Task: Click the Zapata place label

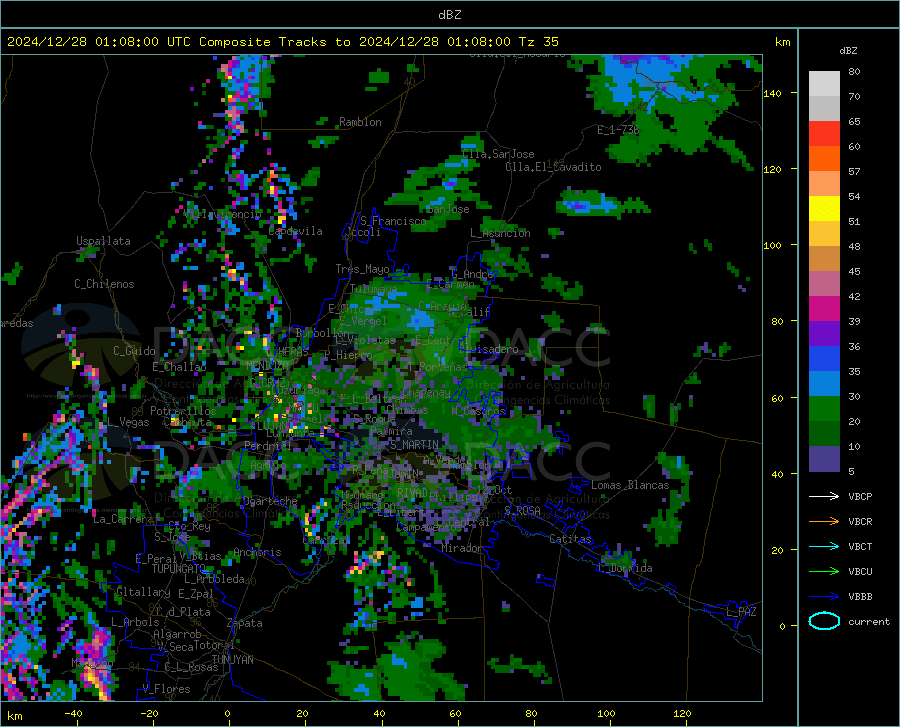Action: click(x=245, y=623)
